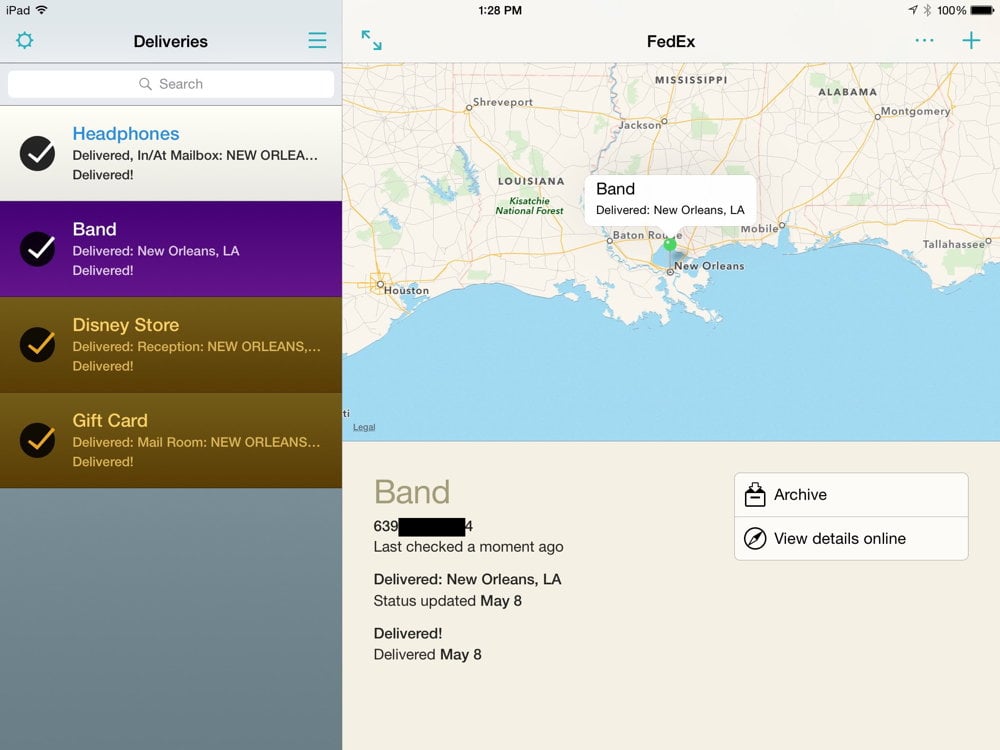Tap the large Band heading in details
1000x750 pixels.
[412, 492]
